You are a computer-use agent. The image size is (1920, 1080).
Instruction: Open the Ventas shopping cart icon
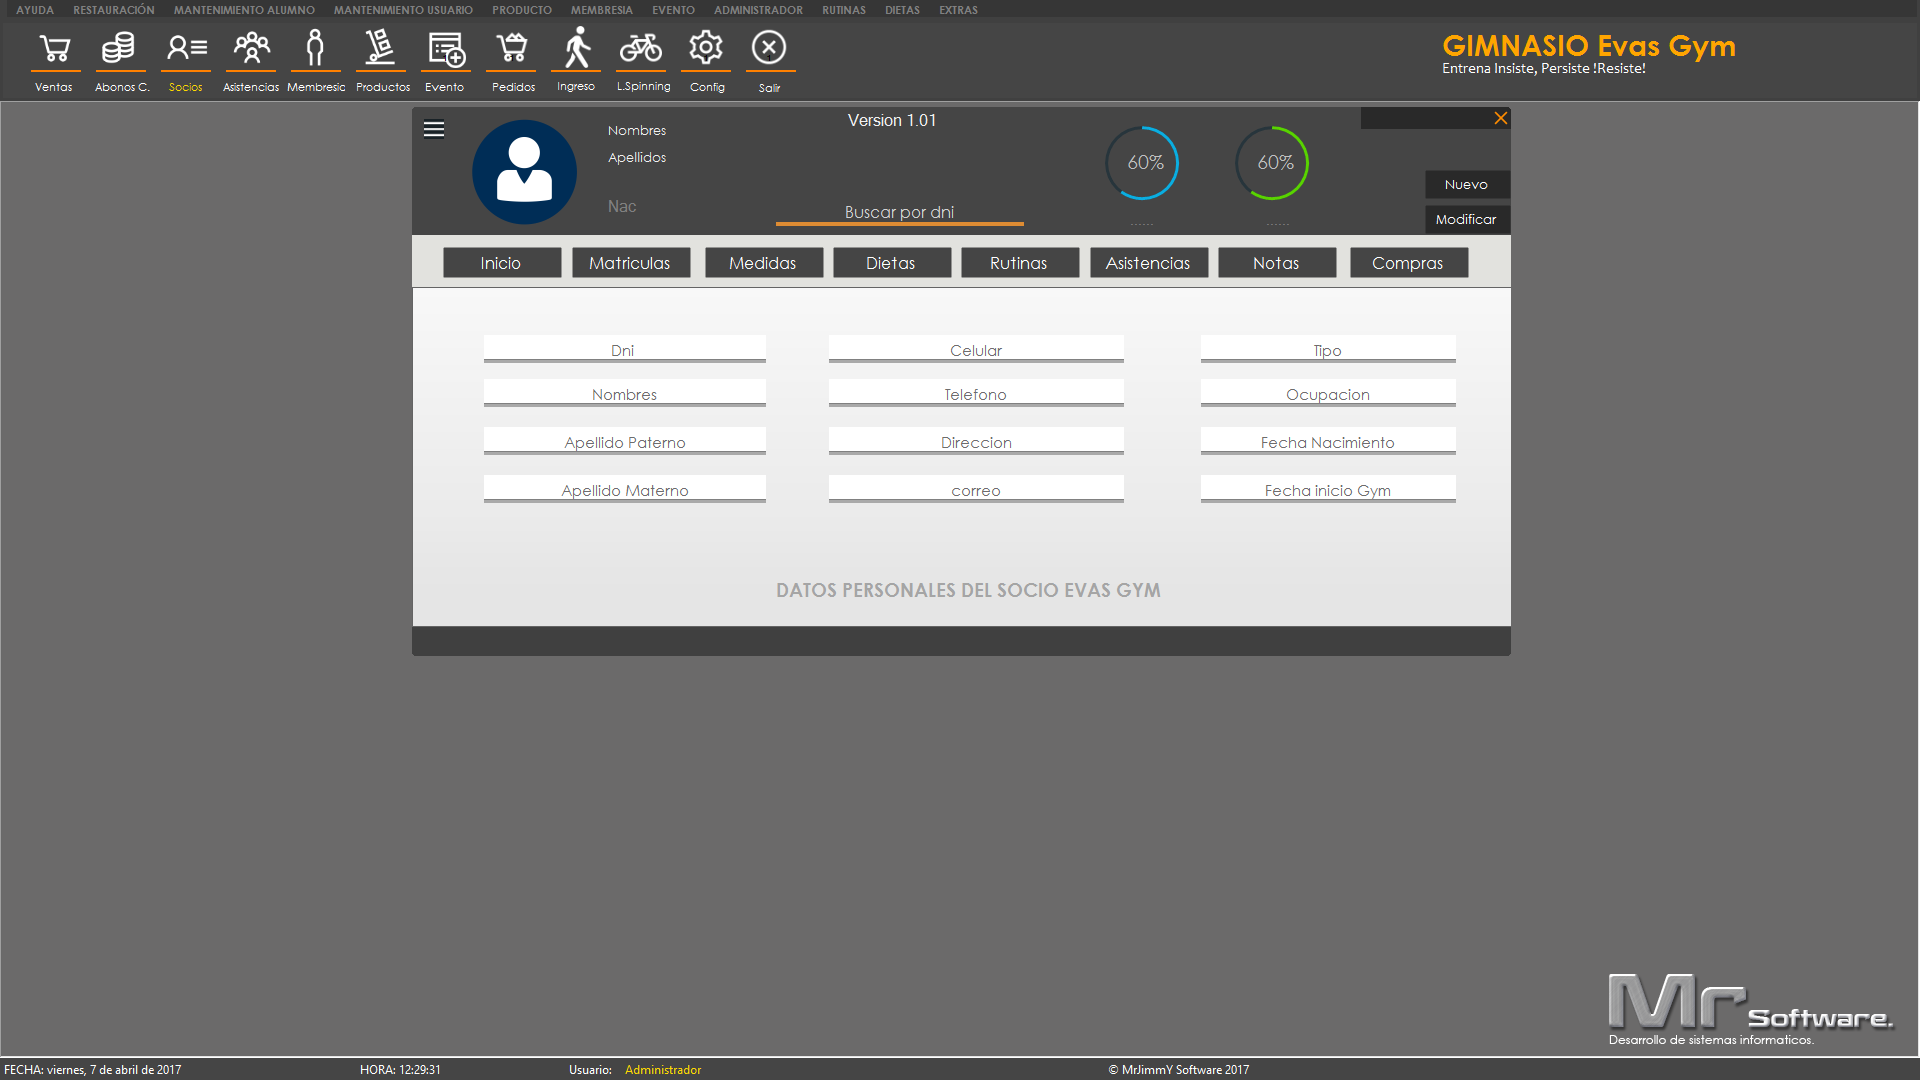tap(55, 49)
